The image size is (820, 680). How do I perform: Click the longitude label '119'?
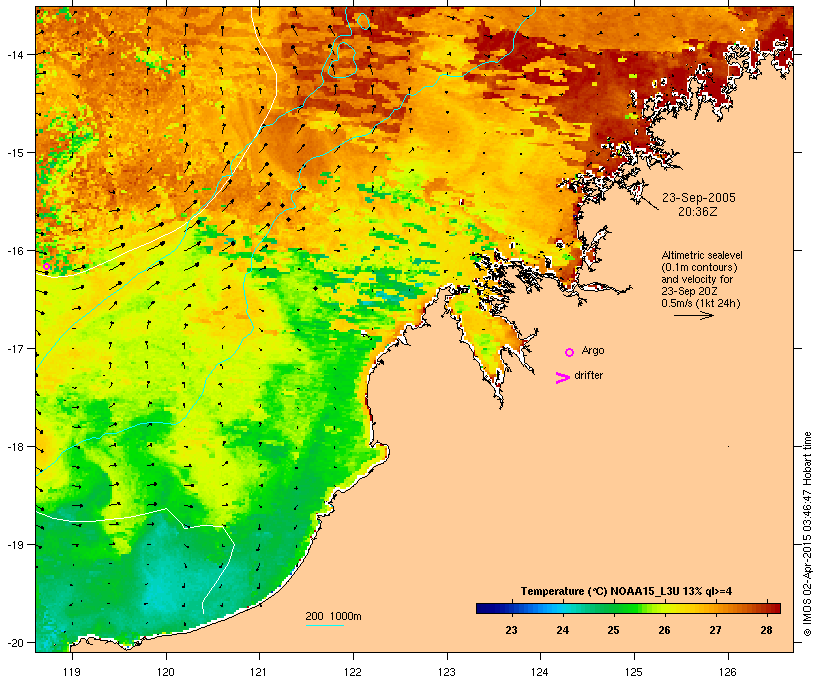[x=72, y=672]
